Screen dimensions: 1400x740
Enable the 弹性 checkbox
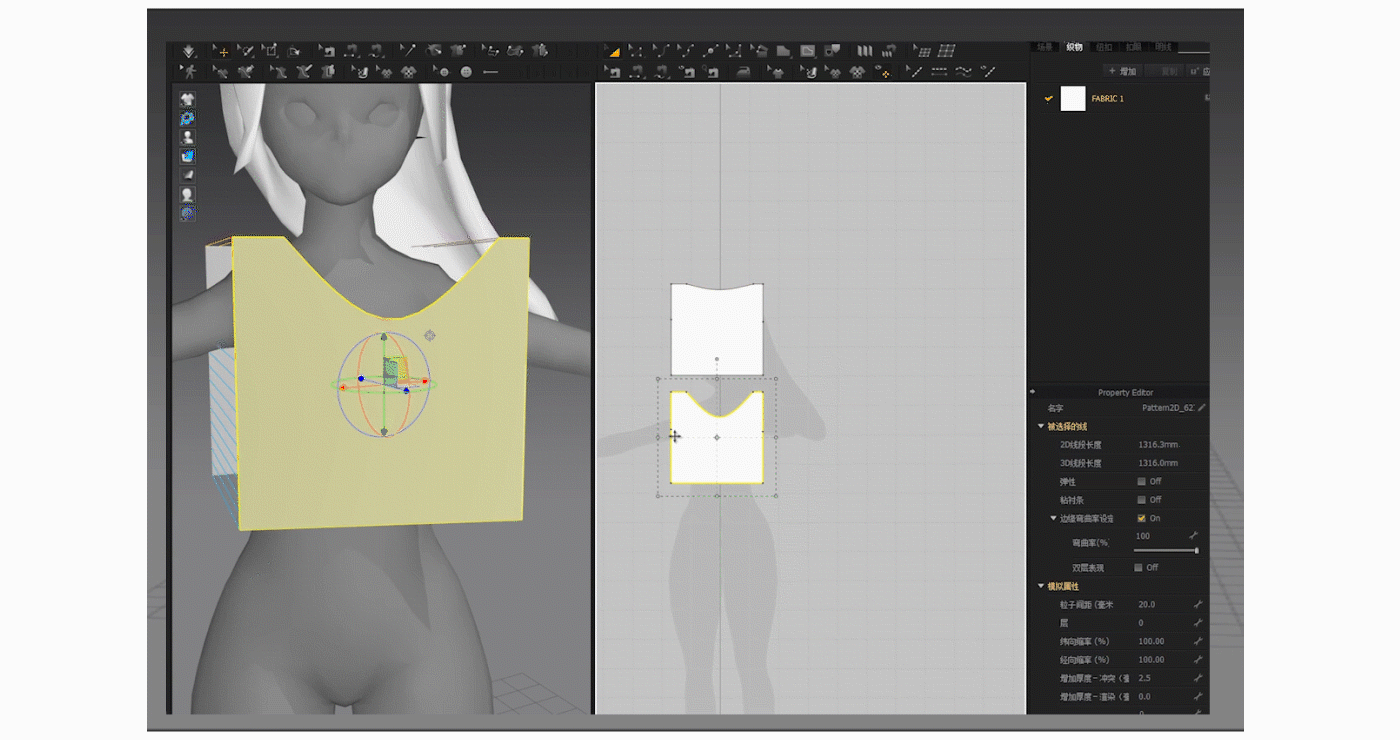1141,481
